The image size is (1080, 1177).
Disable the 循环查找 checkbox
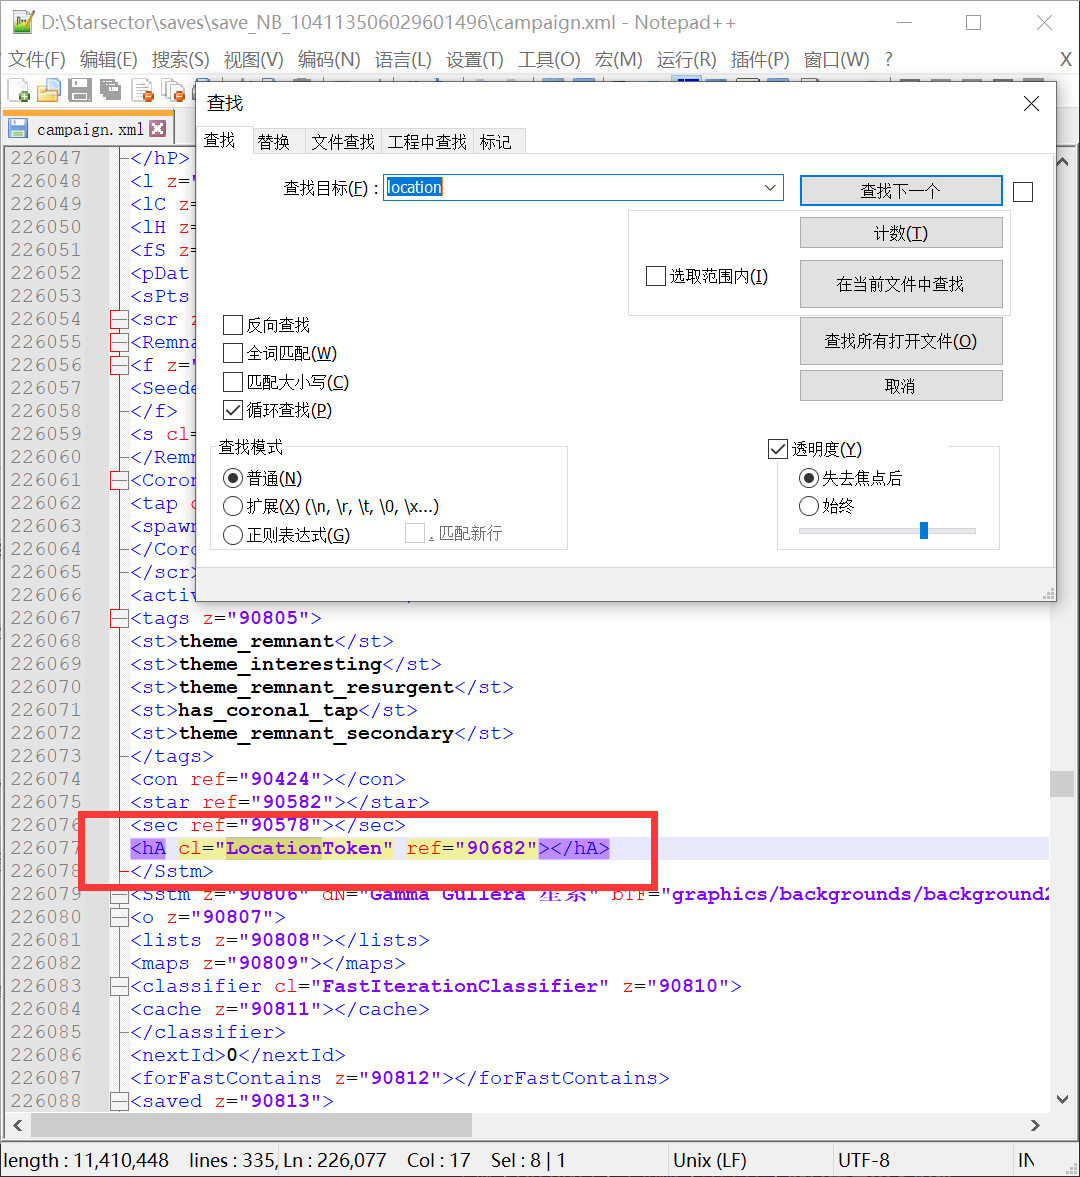(233, 410)
